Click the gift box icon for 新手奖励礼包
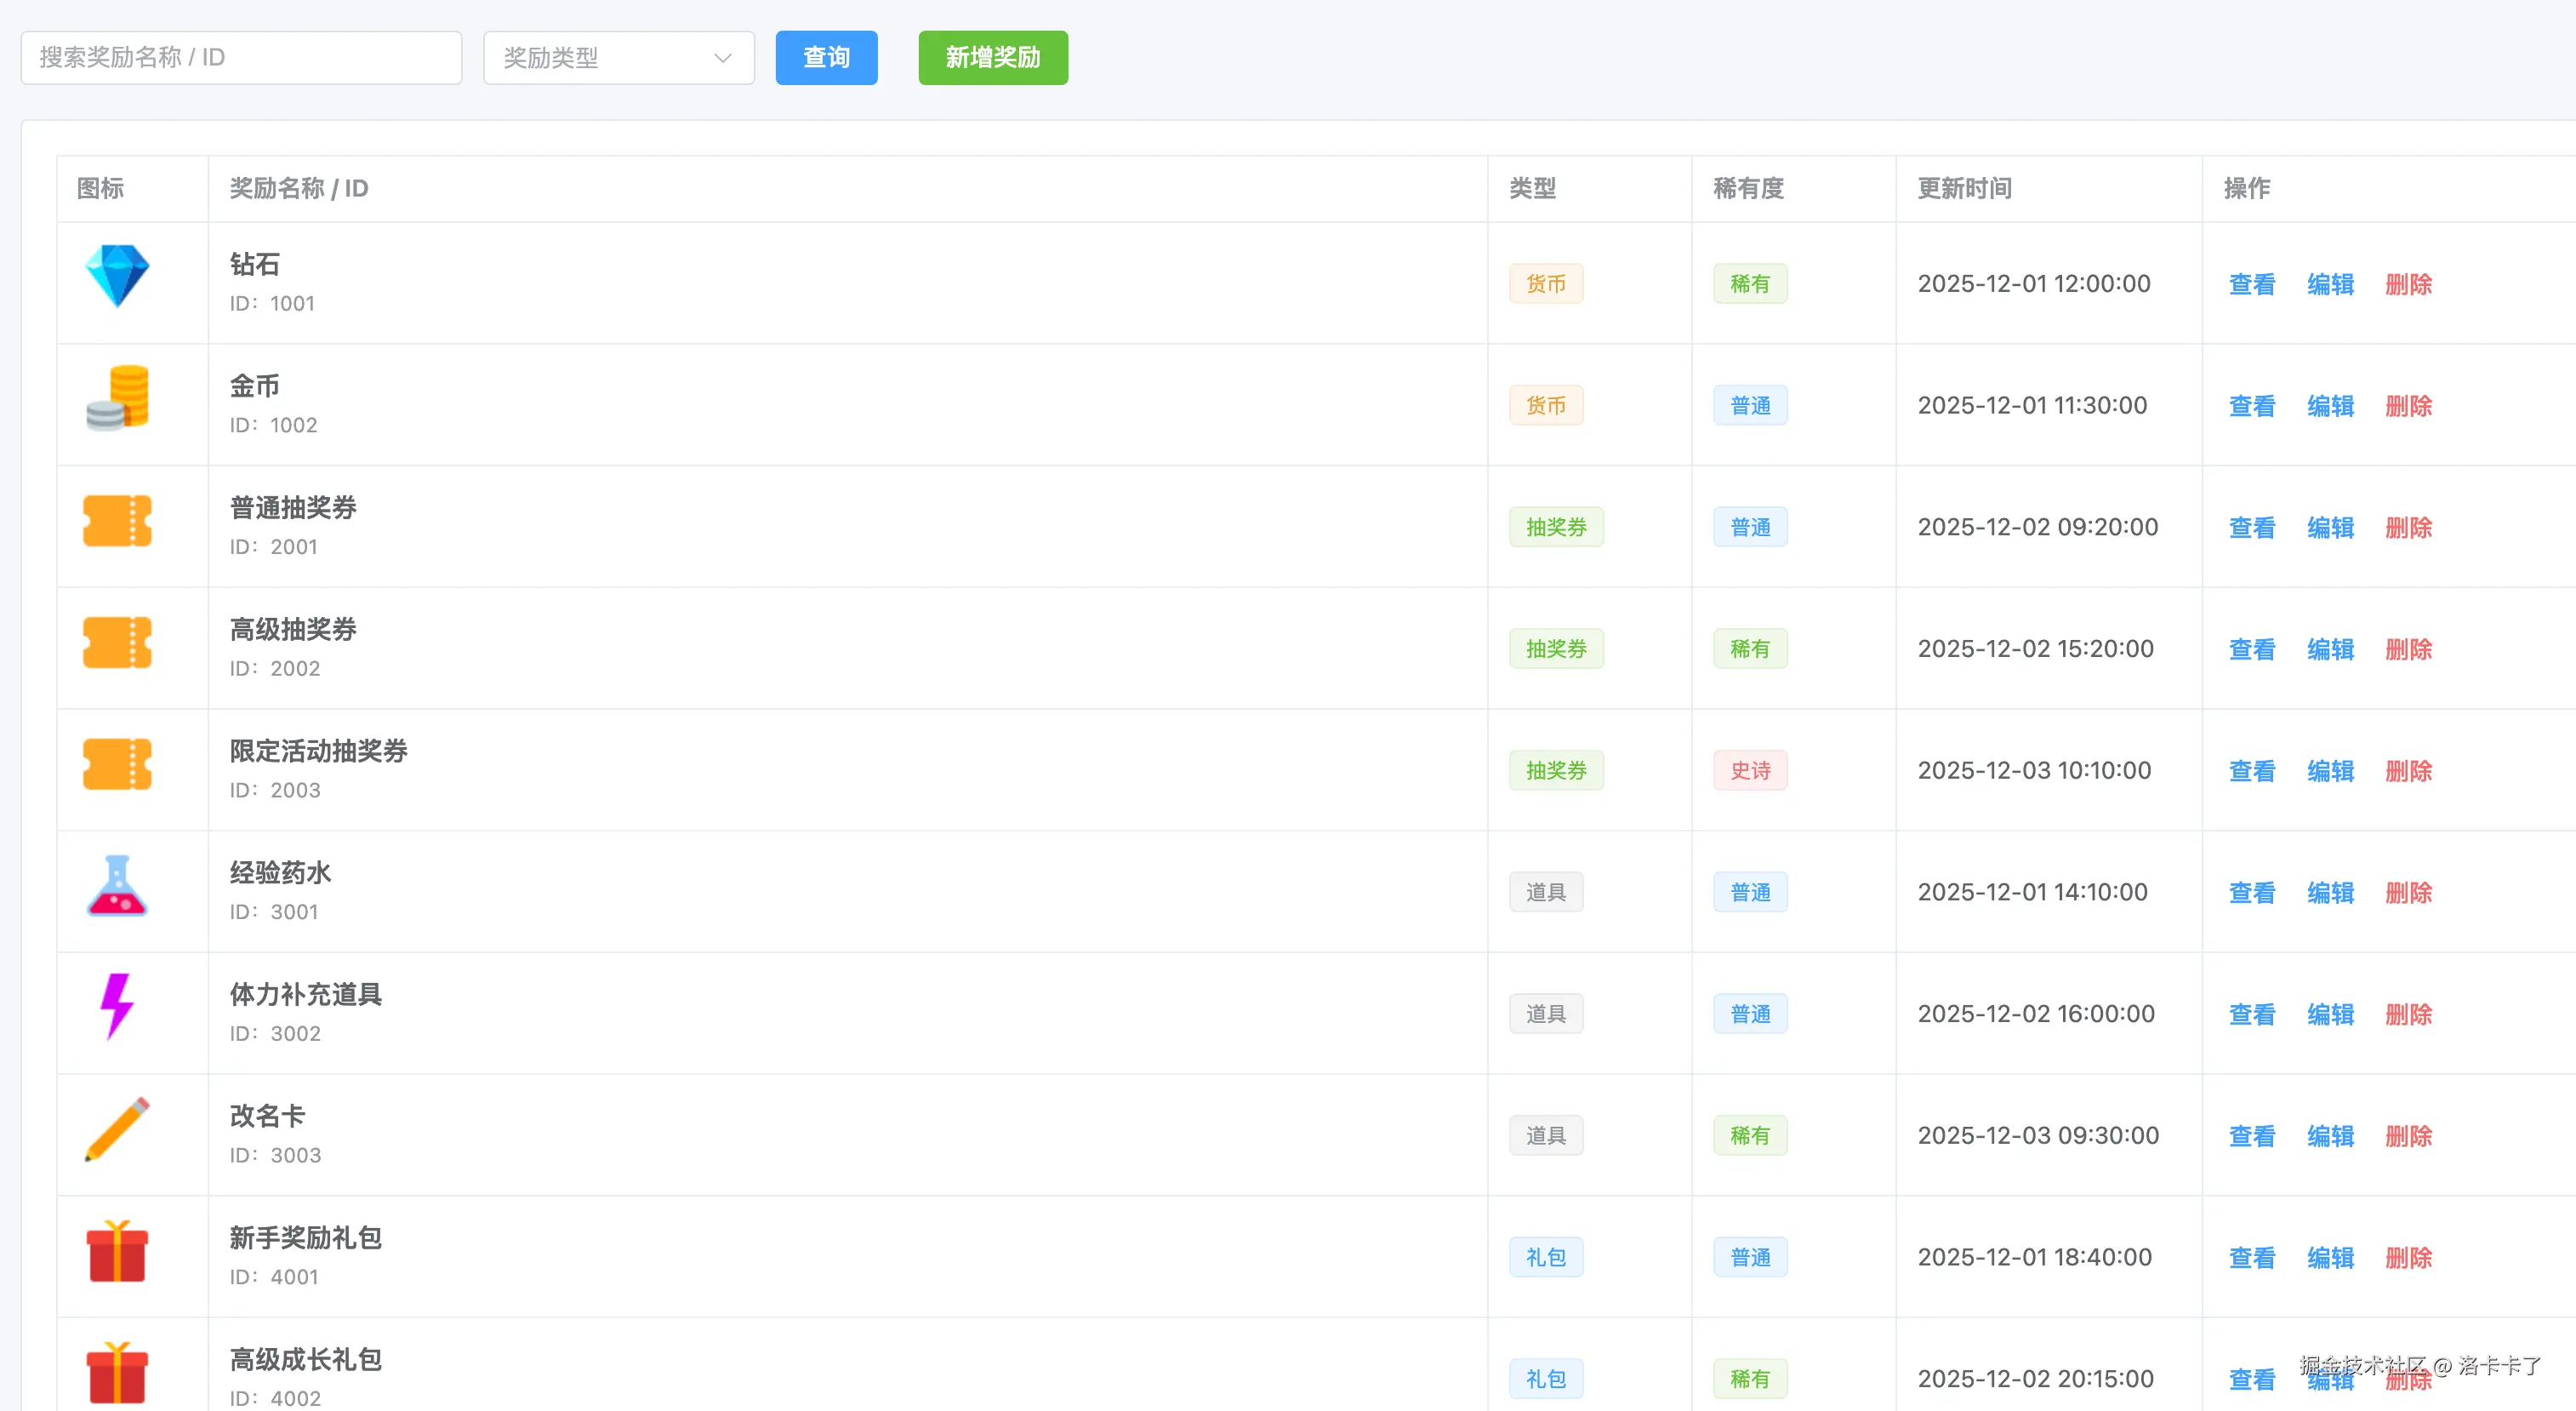The image size is (2576, 1411). [117, 1251]
